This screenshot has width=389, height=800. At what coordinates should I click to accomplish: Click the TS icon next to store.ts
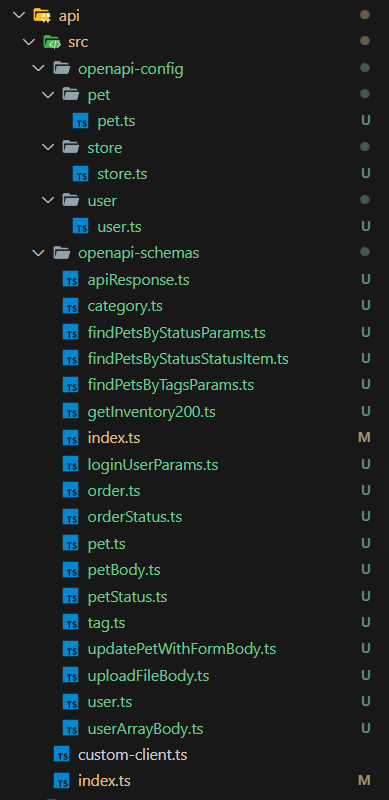pos(81,174)
